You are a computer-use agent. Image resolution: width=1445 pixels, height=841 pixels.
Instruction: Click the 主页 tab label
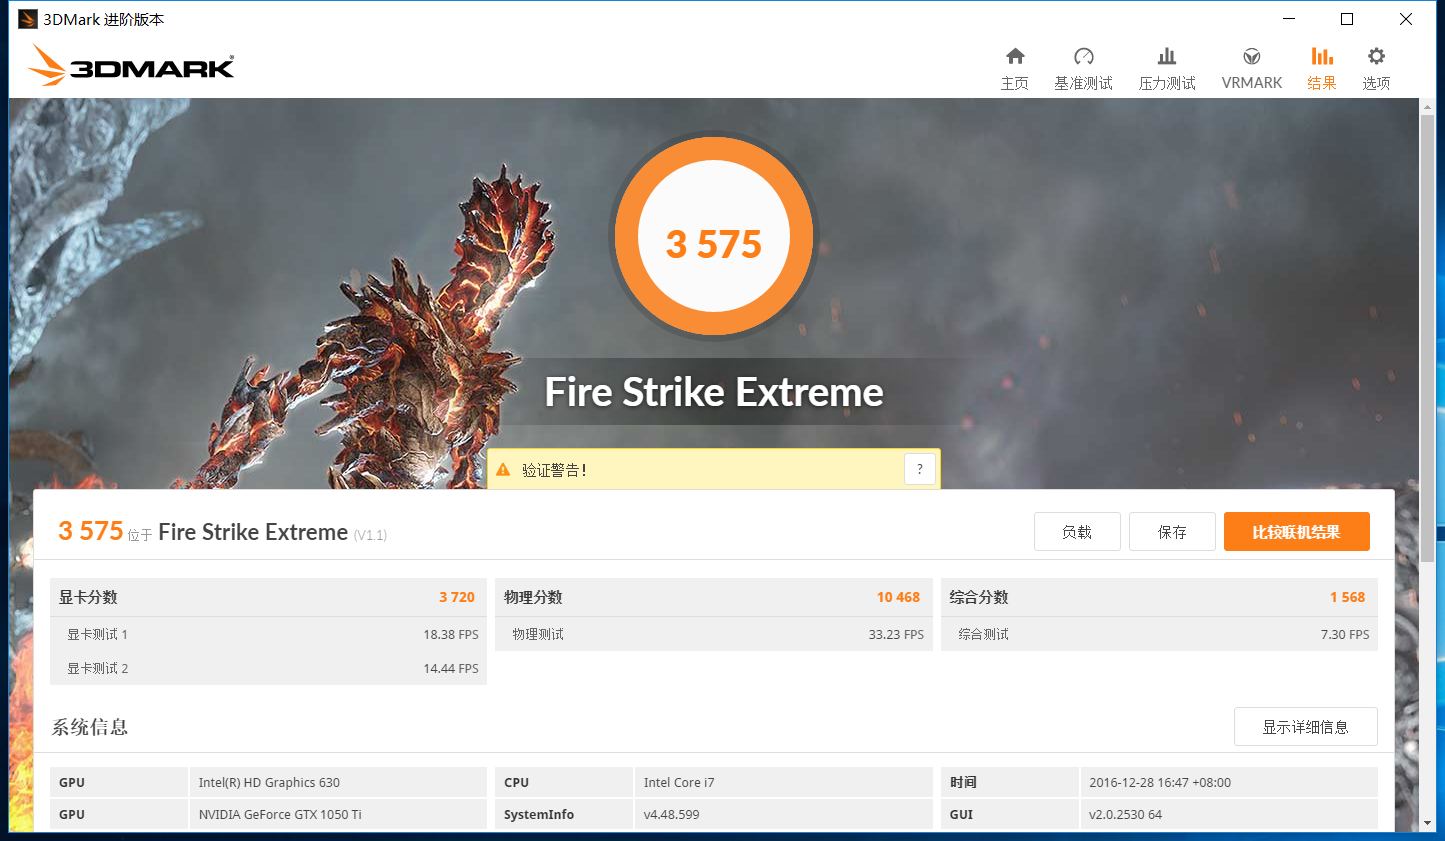[1015, 83]
